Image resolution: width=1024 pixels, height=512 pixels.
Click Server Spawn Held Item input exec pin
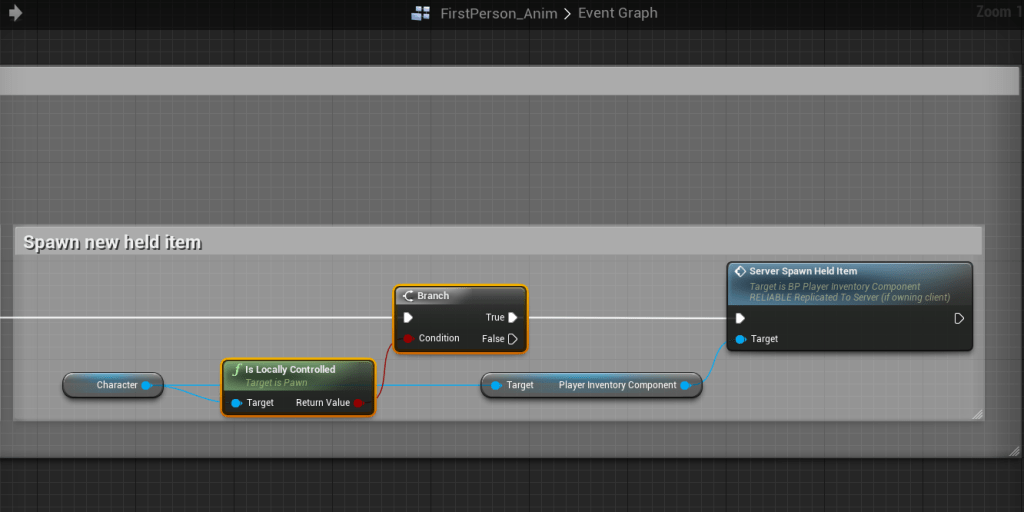tap(740, 319)
